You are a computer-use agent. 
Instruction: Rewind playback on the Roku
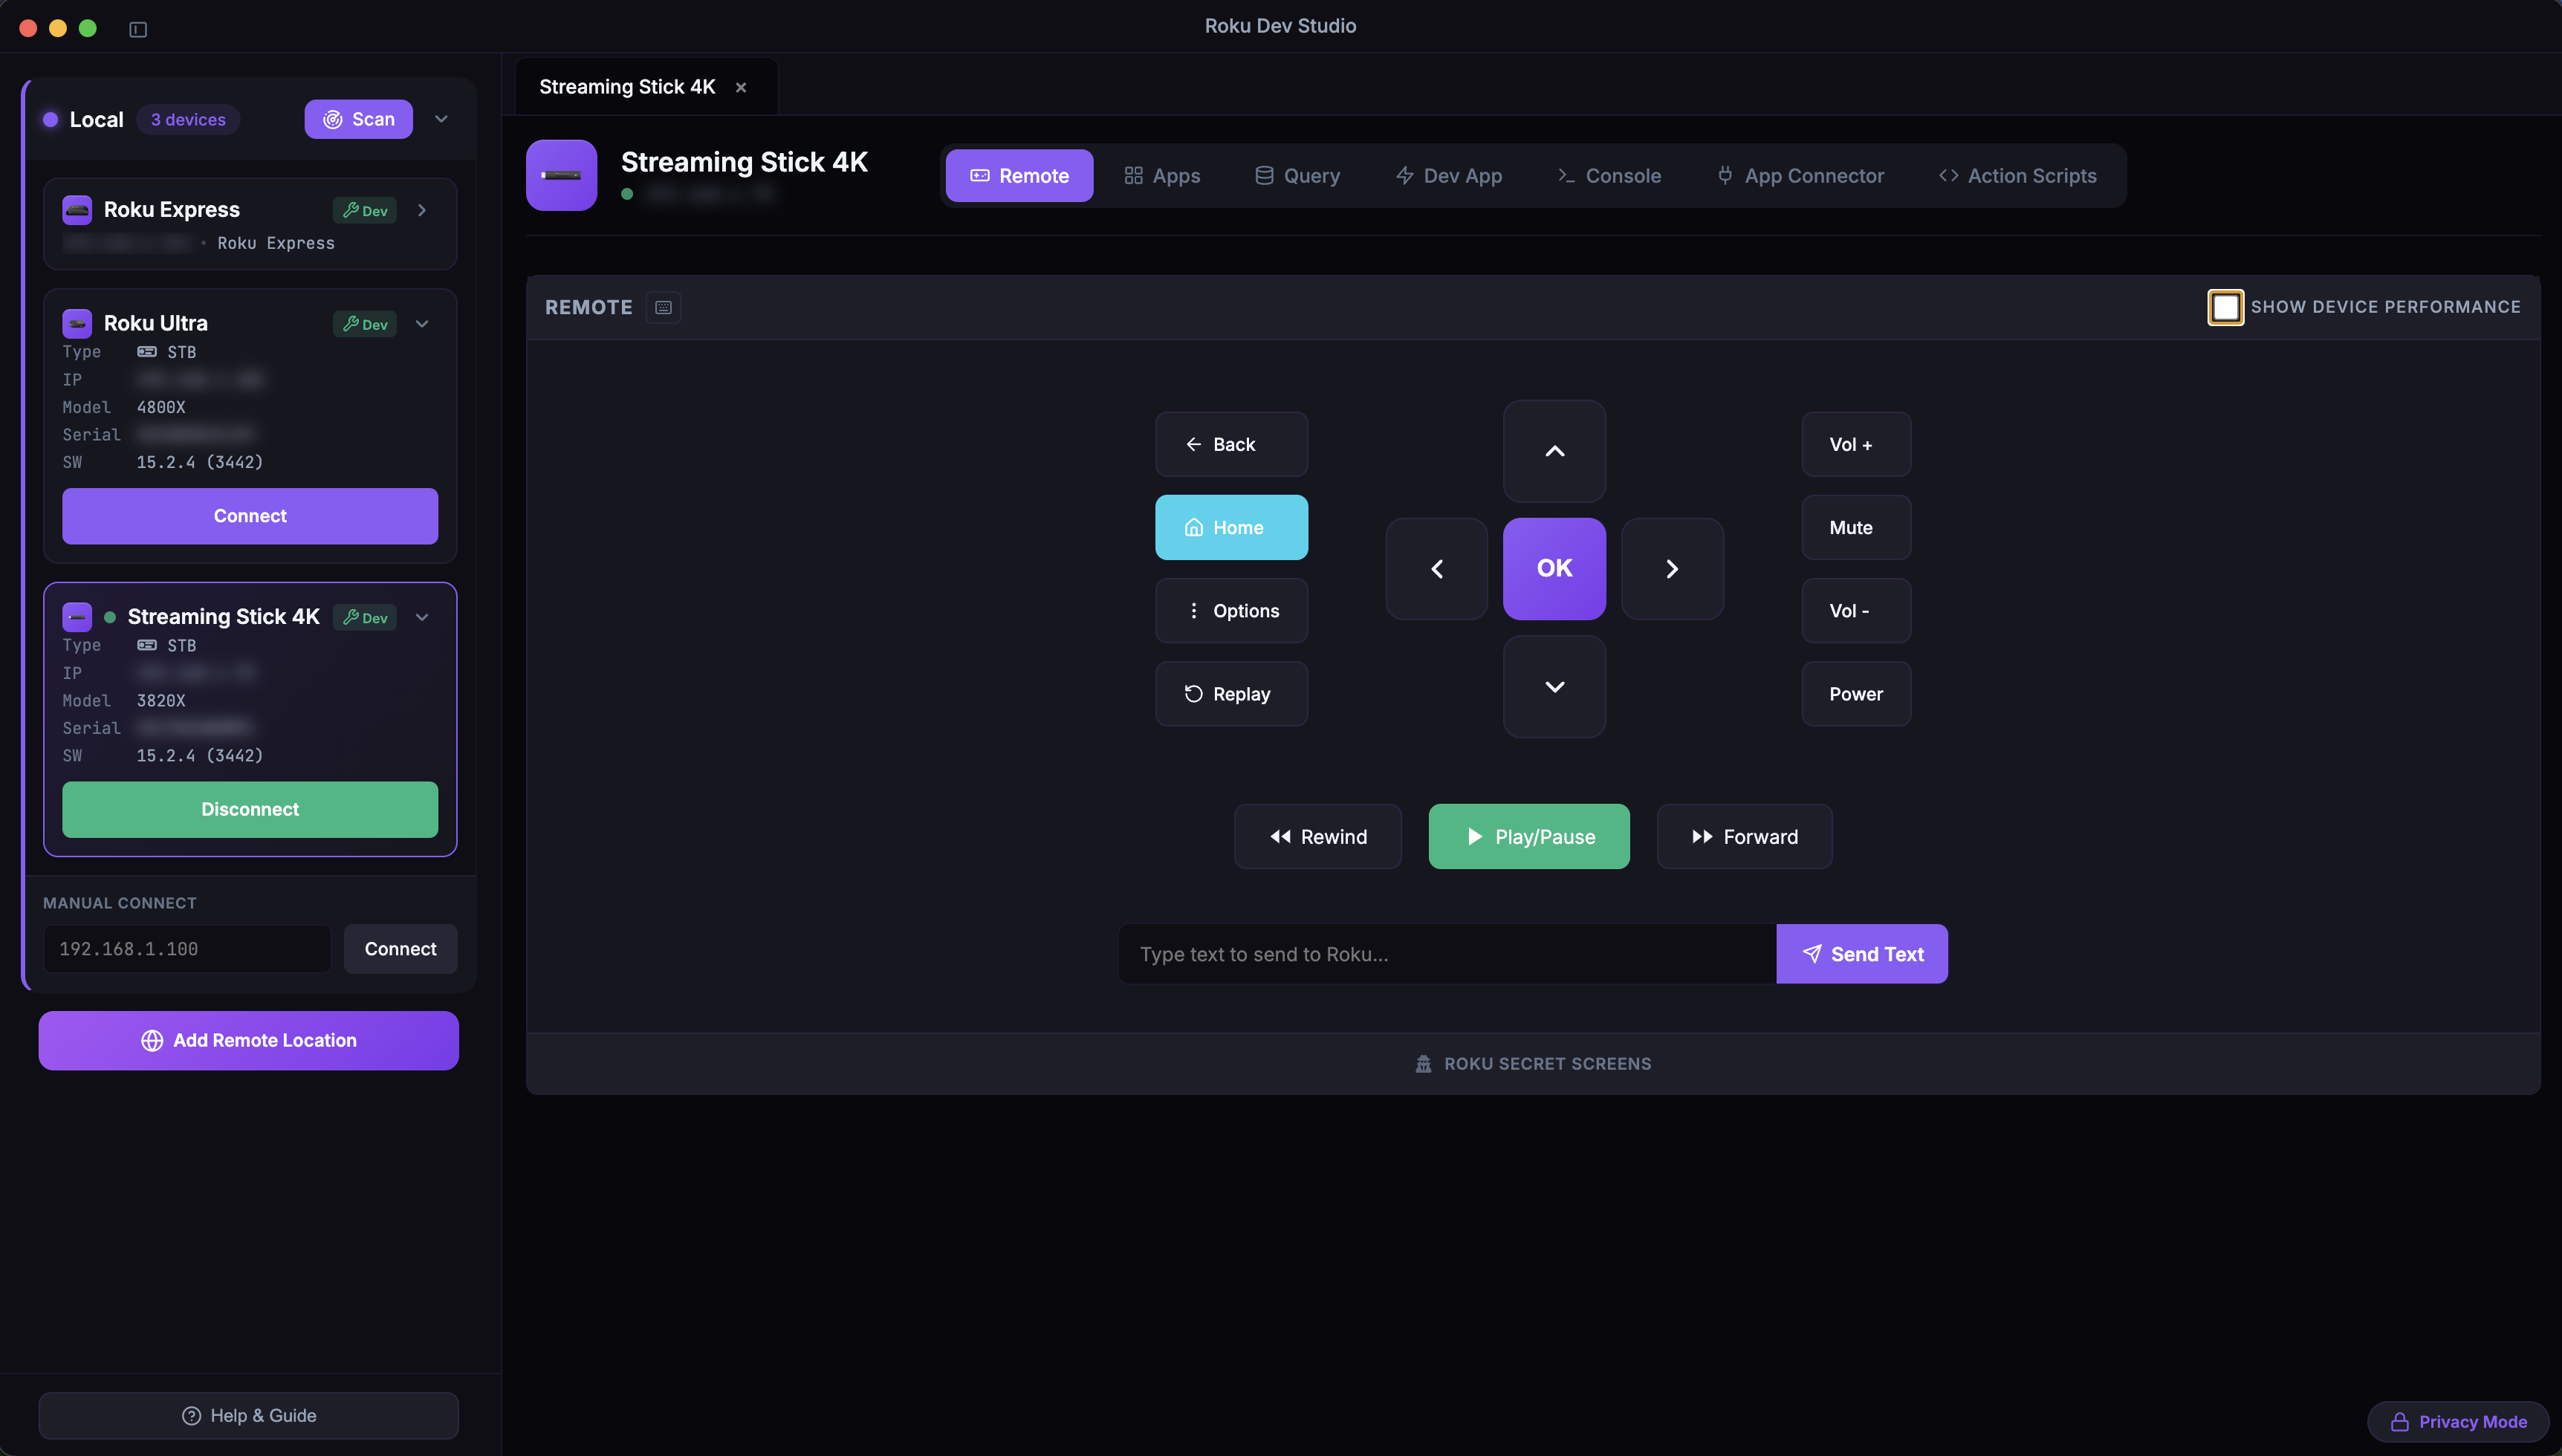pos(1318,837)
